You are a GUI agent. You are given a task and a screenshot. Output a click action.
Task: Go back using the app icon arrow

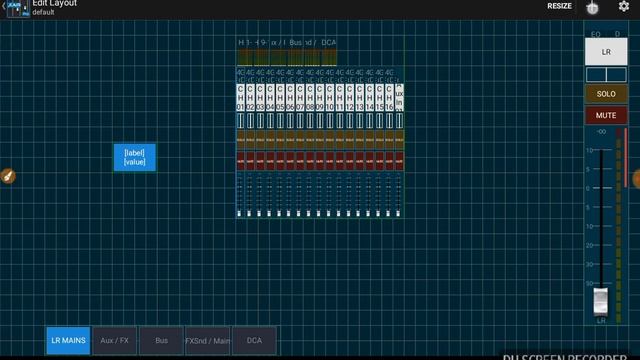pos(16,8)
